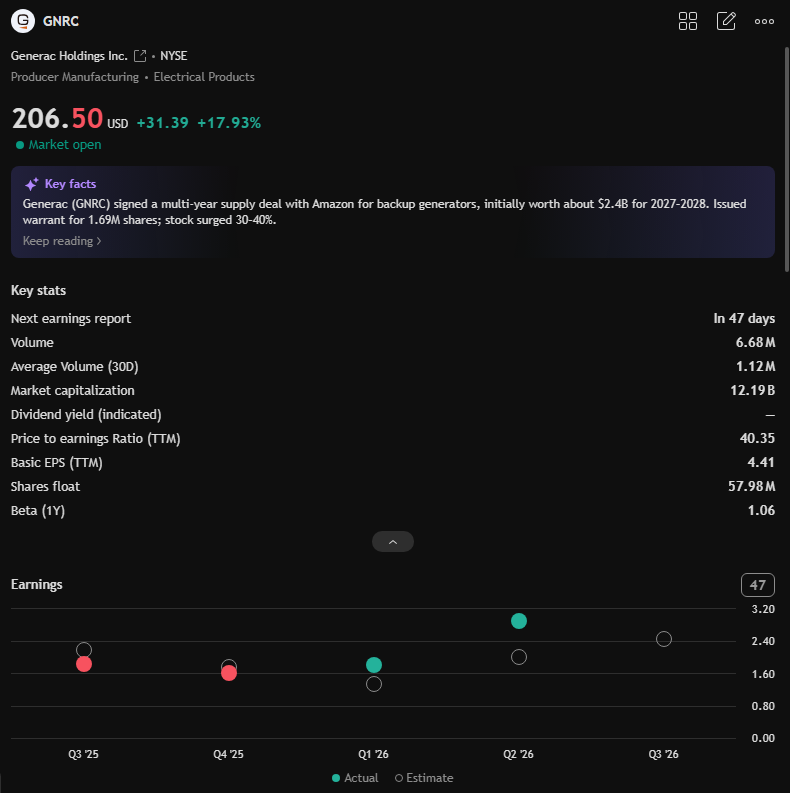The image size is (790, 793).
Task: Click the Basic EPS (TTM) label
Action: tap(57, 463)
